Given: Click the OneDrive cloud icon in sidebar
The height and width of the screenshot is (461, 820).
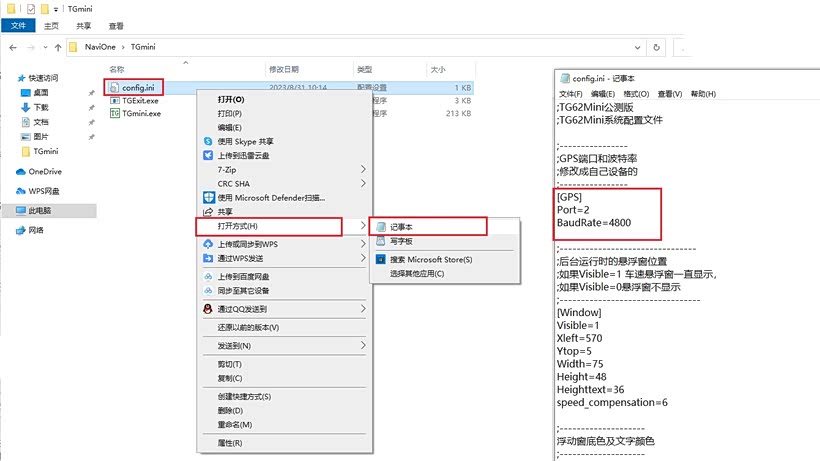Looking at the screenshot, I should click(x=21, y=172).
